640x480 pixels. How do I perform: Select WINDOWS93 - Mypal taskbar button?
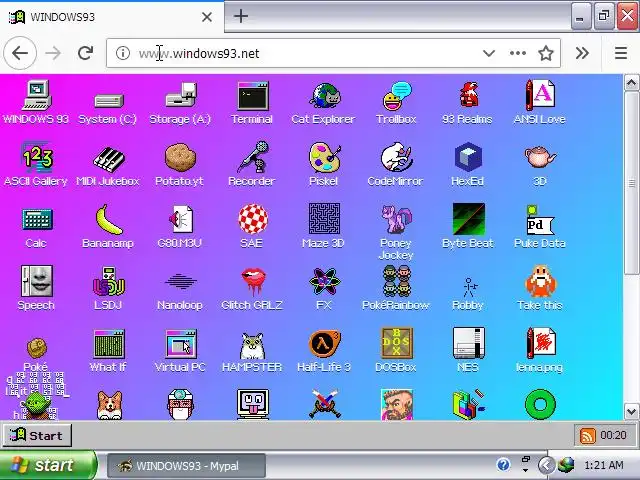point(186,466)
